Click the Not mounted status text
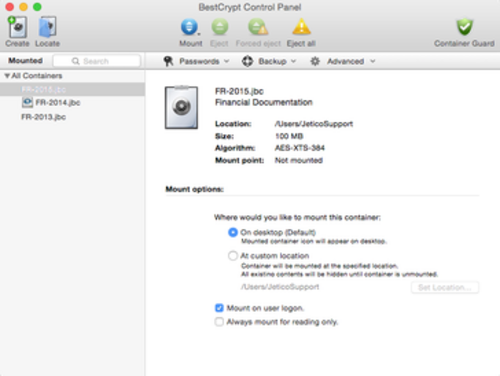 pos(299,160)
